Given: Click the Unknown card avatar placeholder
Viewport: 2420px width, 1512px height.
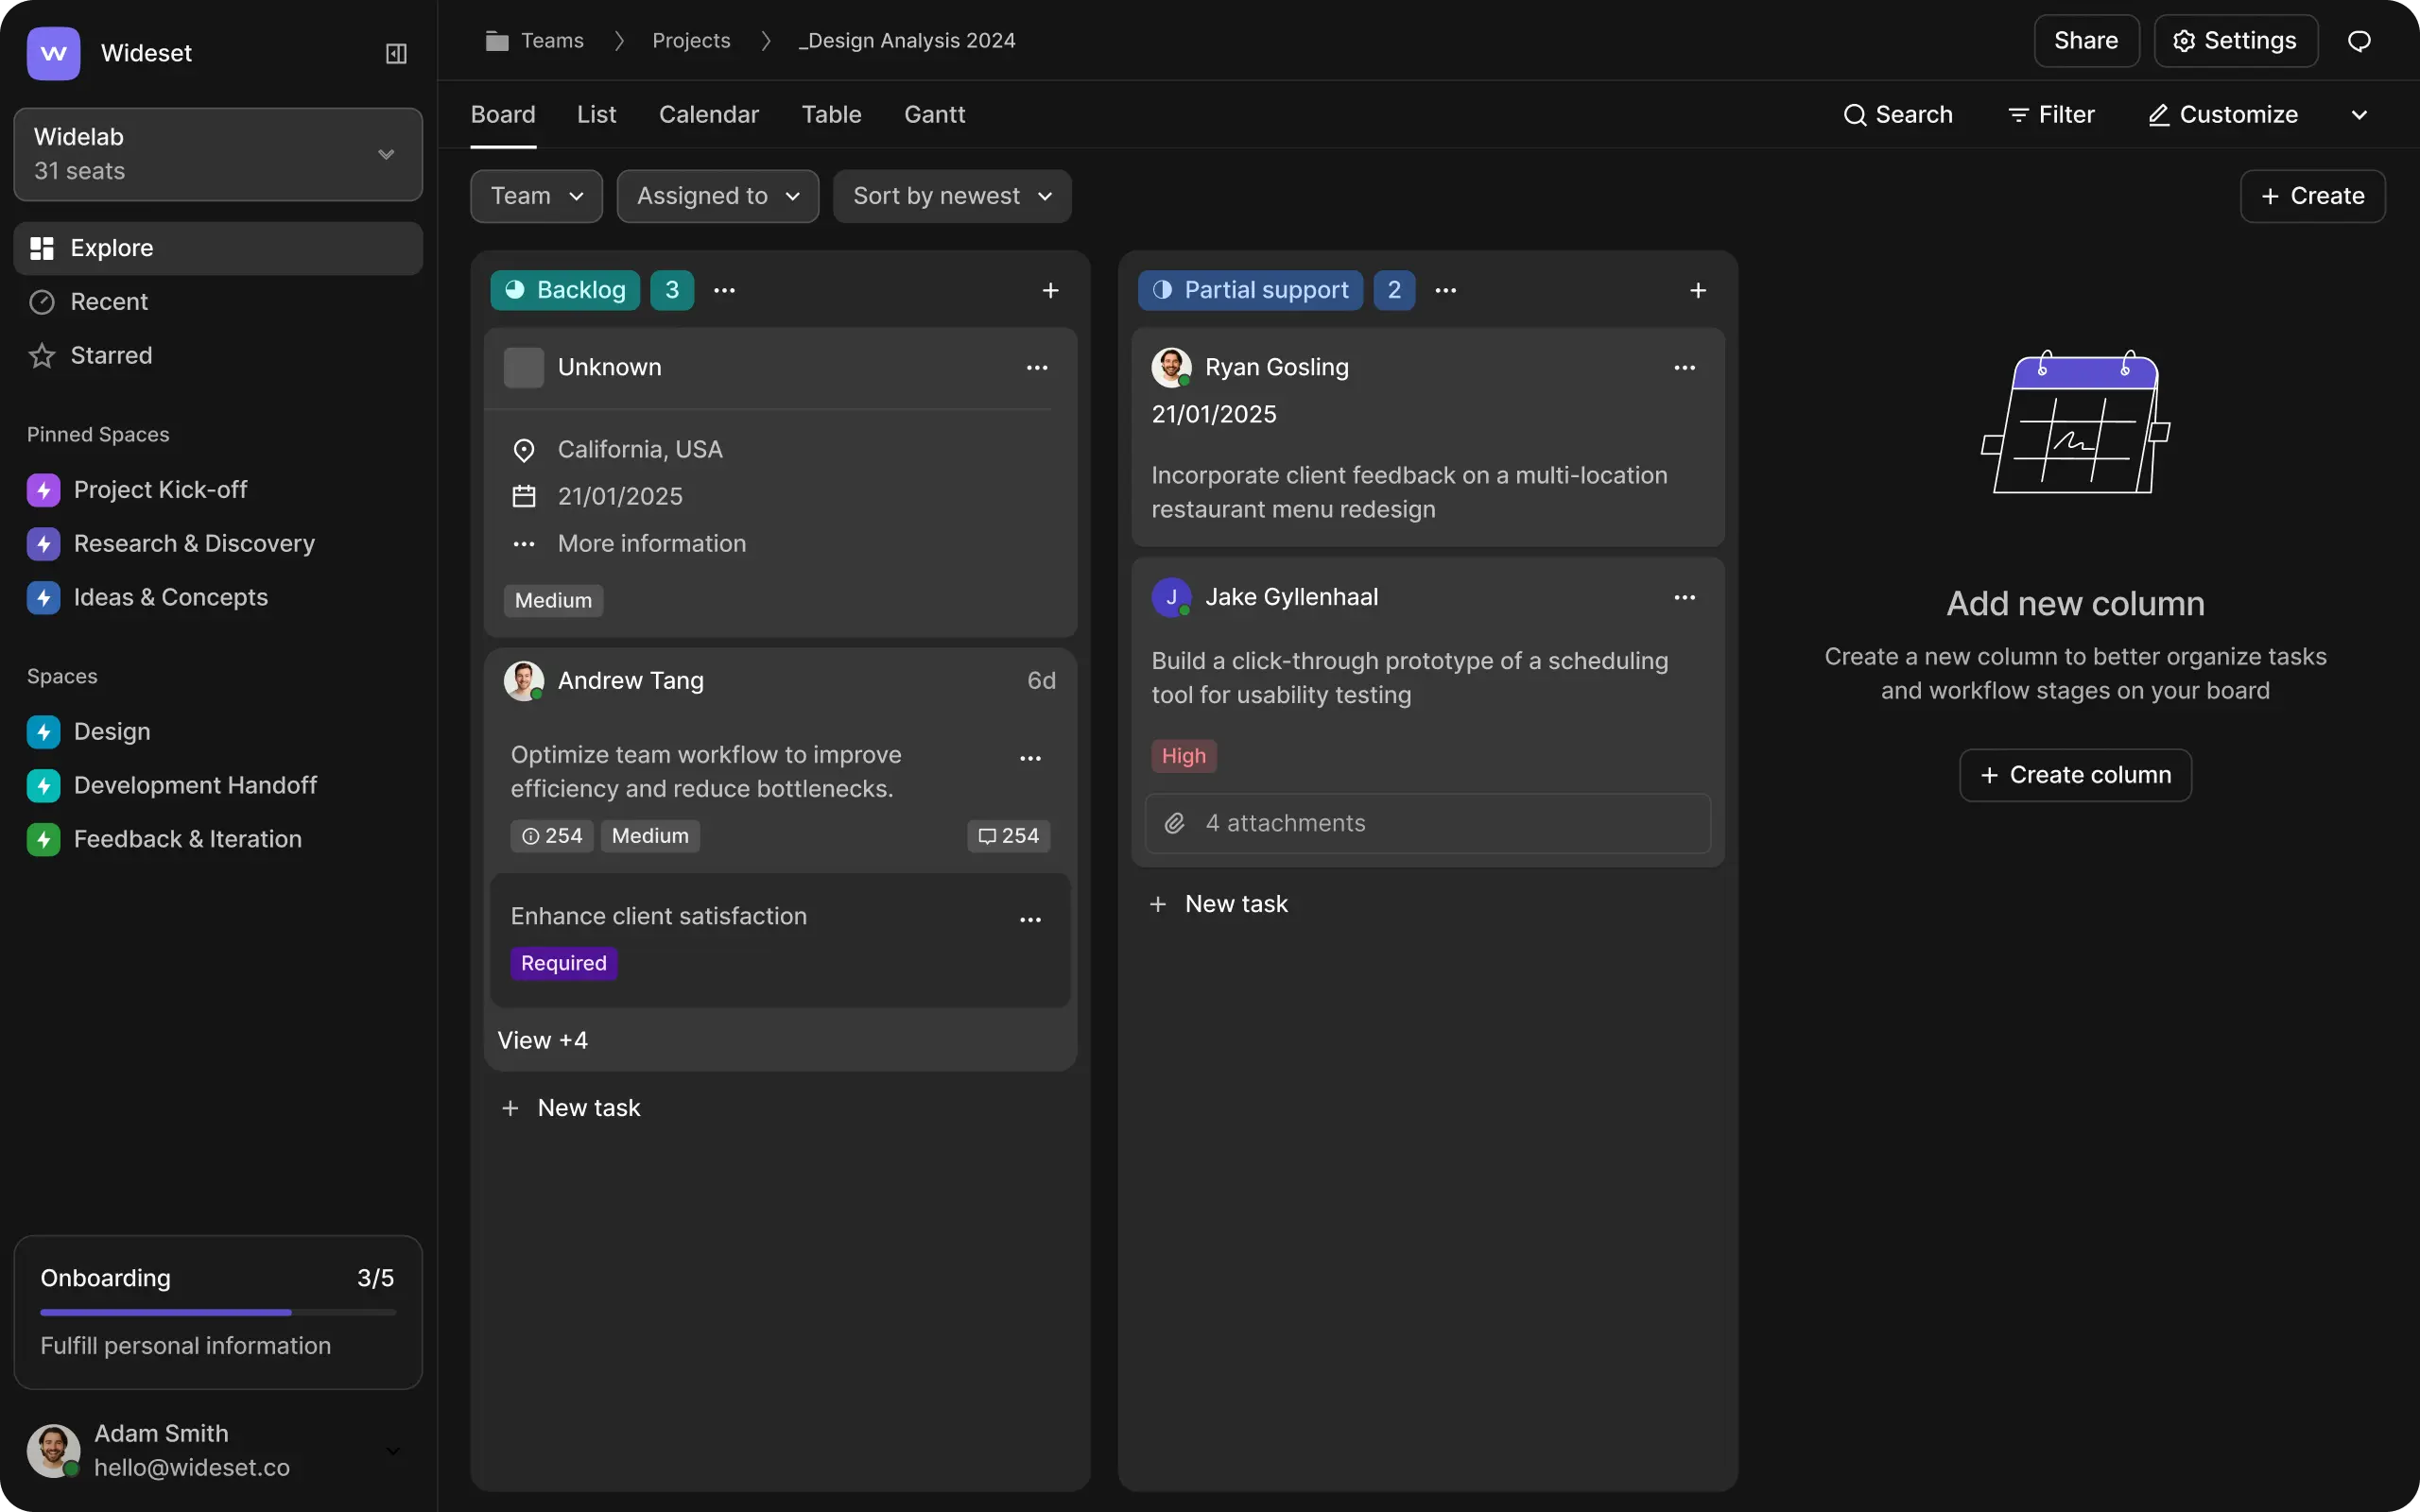Looking at the screenshot, I should click(523, 368).
